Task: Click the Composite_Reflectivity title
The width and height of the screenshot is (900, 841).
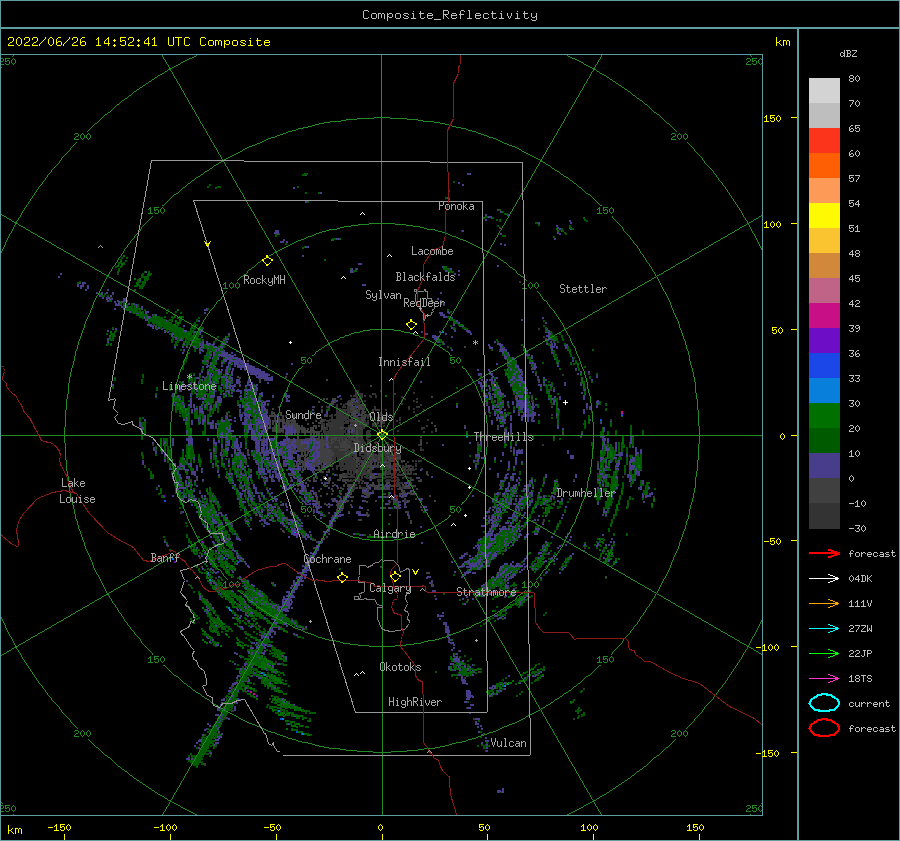Action: [450, 15]
